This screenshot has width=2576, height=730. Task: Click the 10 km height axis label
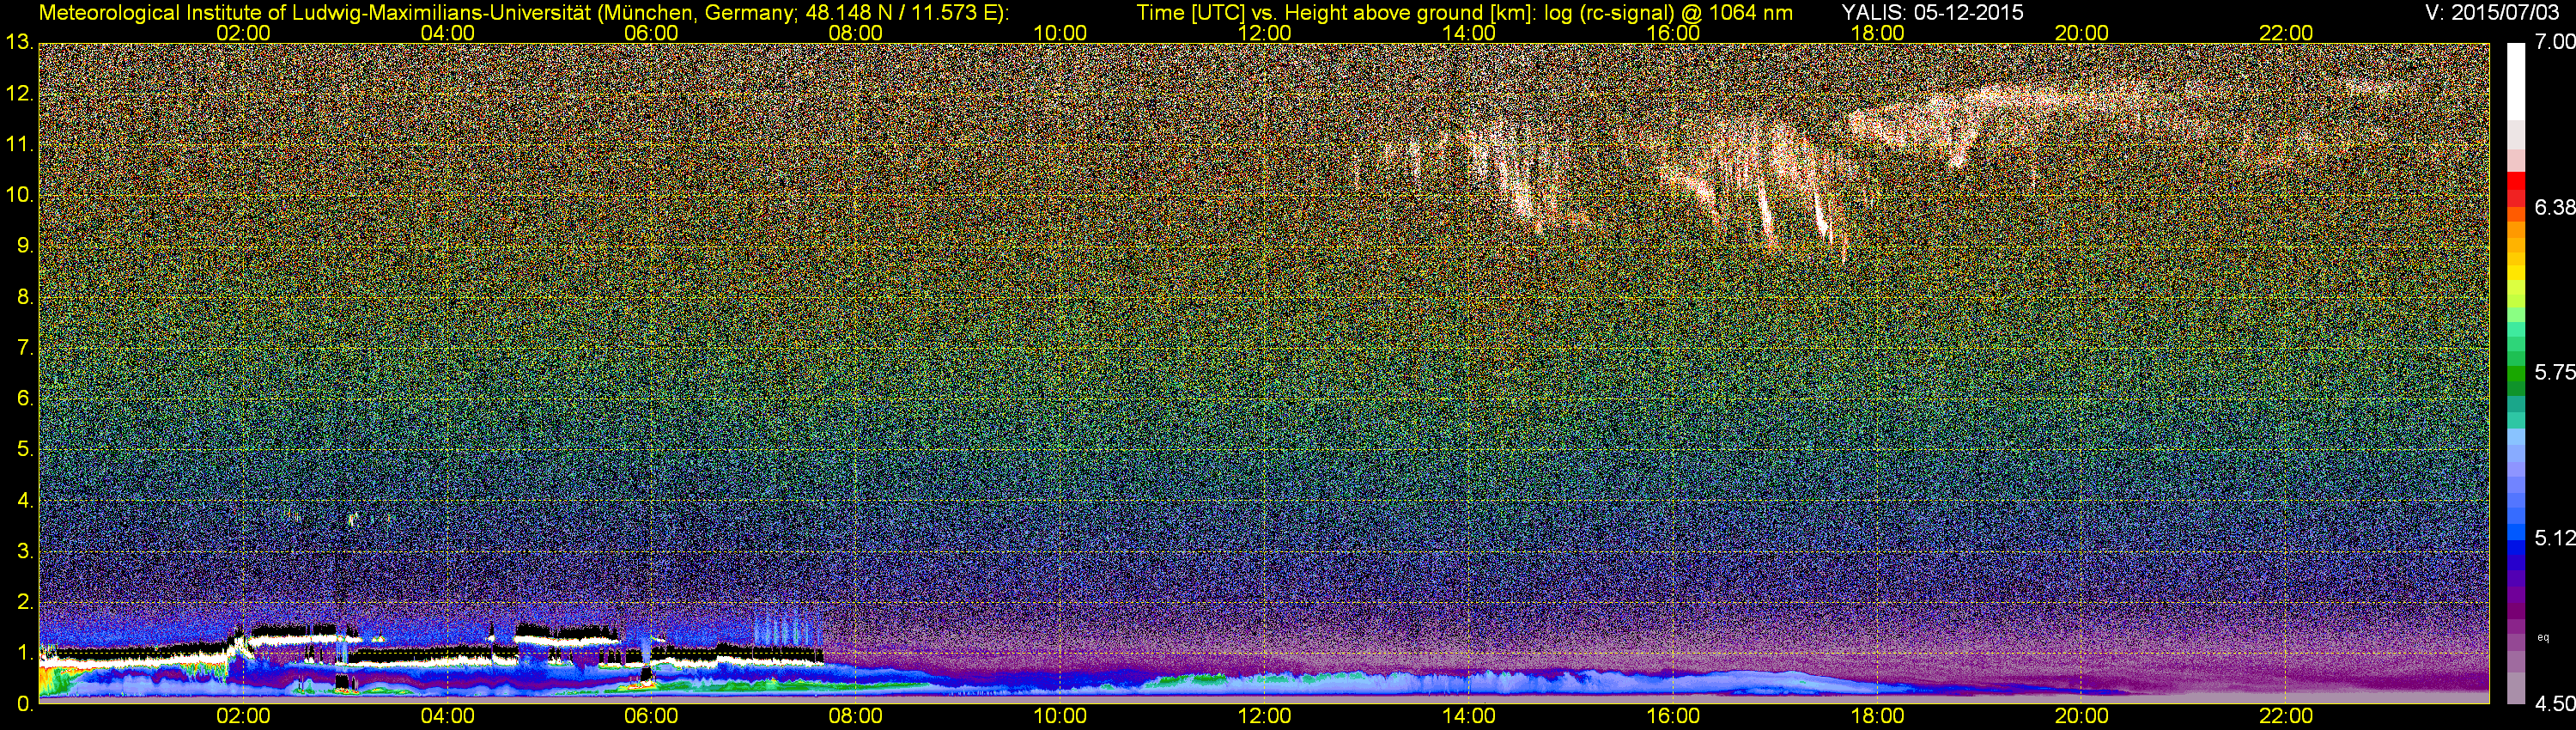click(19, 195)
